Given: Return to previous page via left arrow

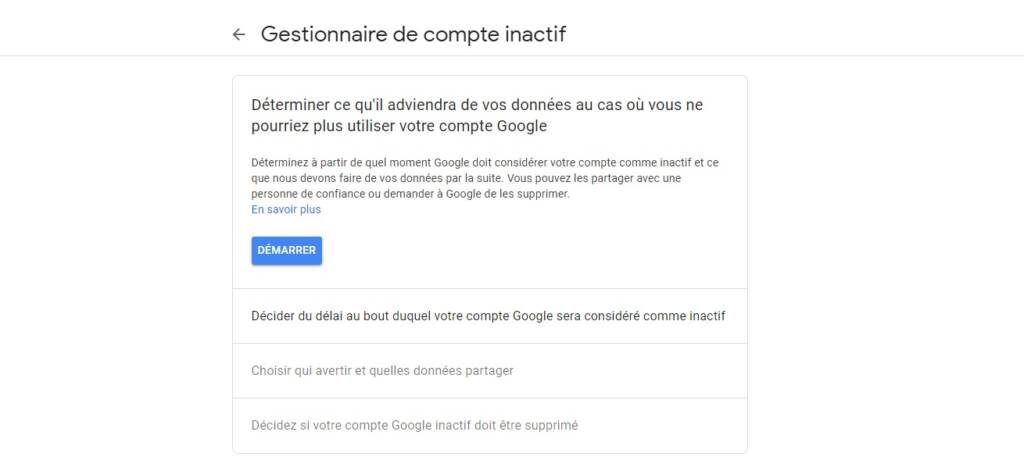Looking at the screenshot, I should pos(238,35).
